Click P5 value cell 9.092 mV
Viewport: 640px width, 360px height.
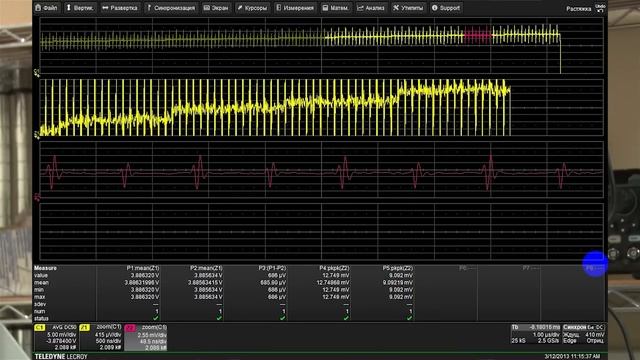(x=401, y=276)
